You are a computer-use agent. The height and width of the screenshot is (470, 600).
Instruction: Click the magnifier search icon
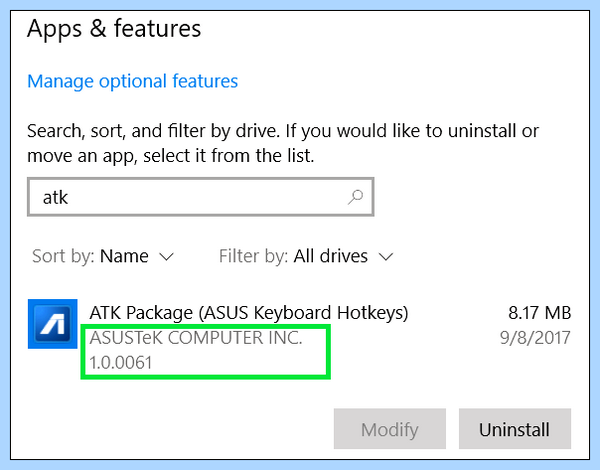[355, 197]
